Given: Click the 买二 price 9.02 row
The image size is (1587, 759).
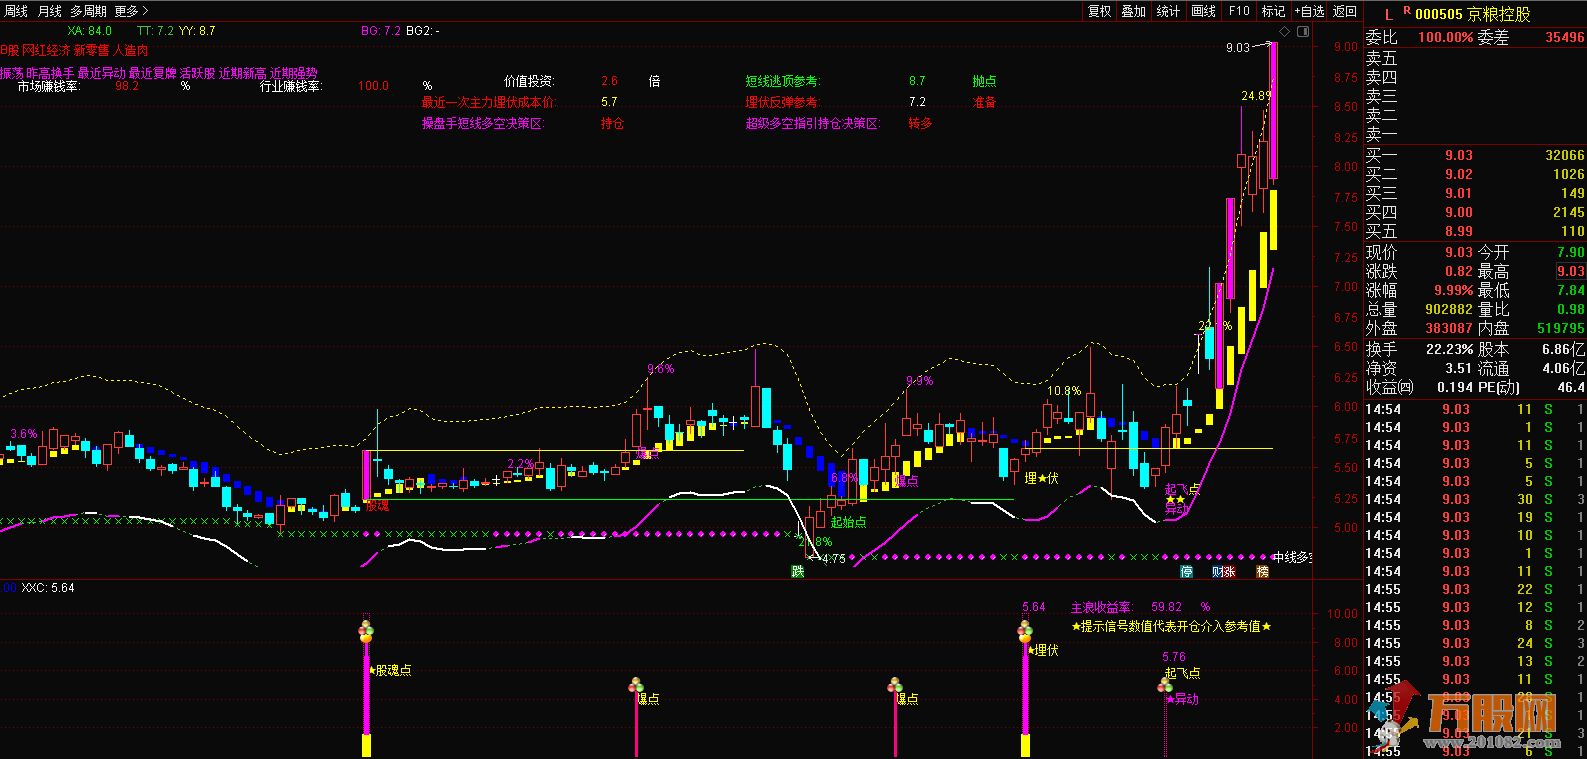Looking at the screenshot, I should click(1475, 174).
